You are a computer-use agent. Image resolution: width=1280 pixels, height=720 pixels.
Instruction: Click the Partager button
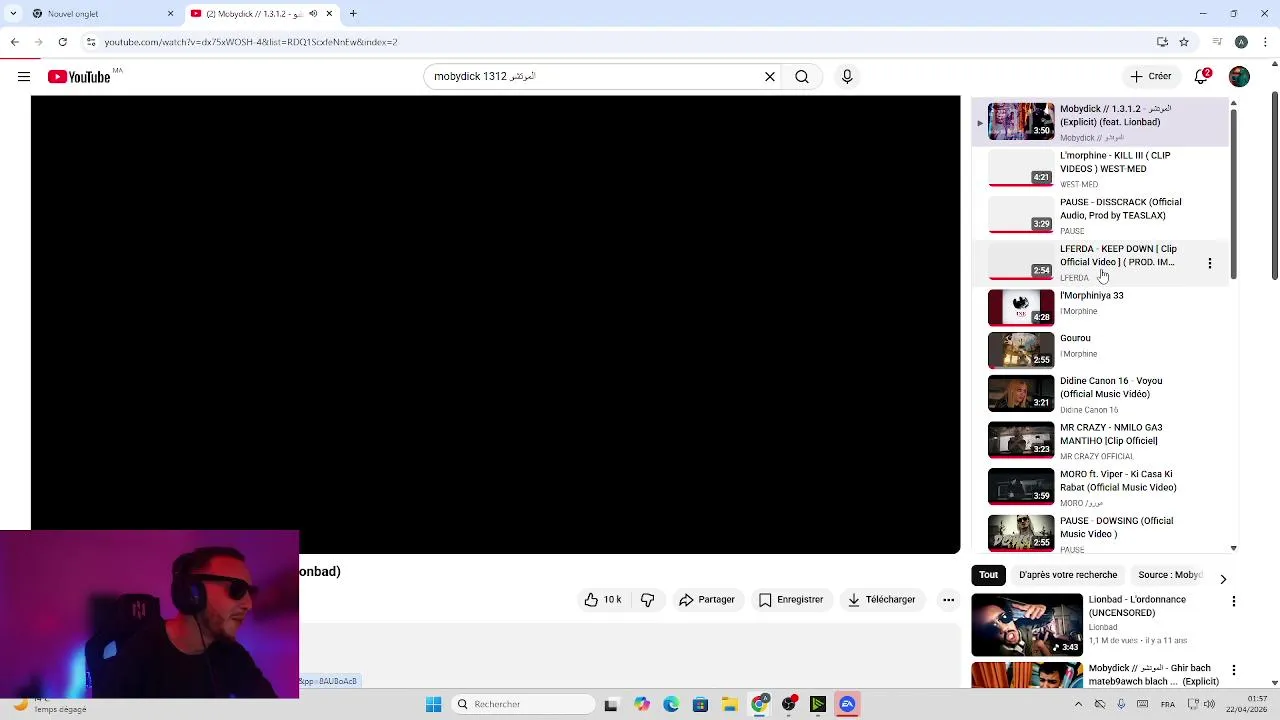coord(707,600)
